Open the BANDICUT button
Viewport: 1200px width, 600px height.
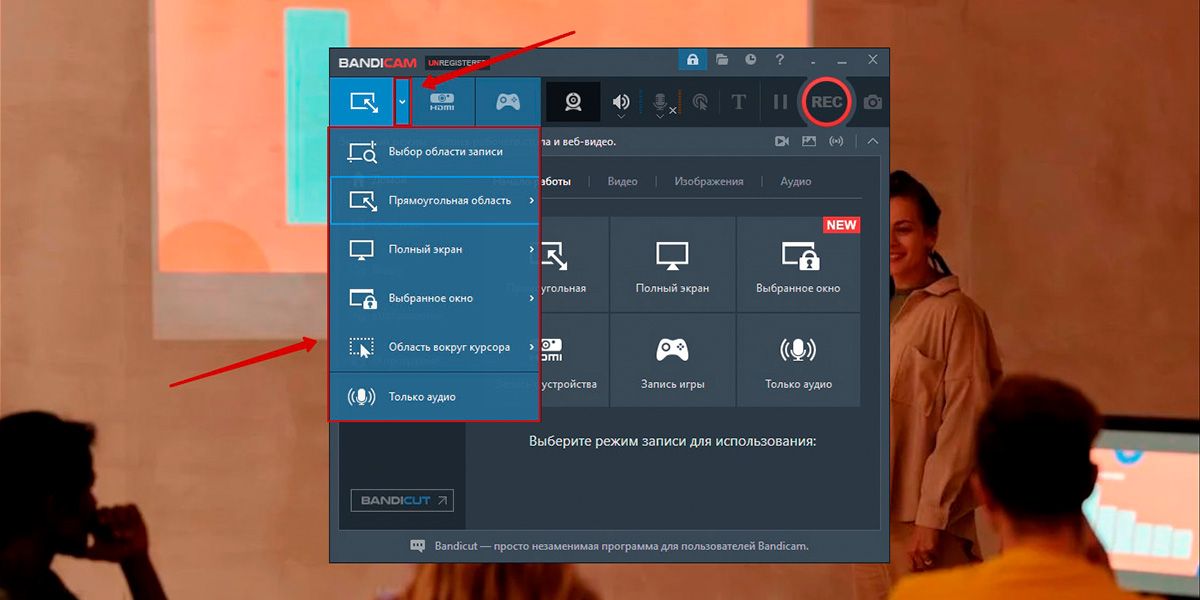[402, 500]
